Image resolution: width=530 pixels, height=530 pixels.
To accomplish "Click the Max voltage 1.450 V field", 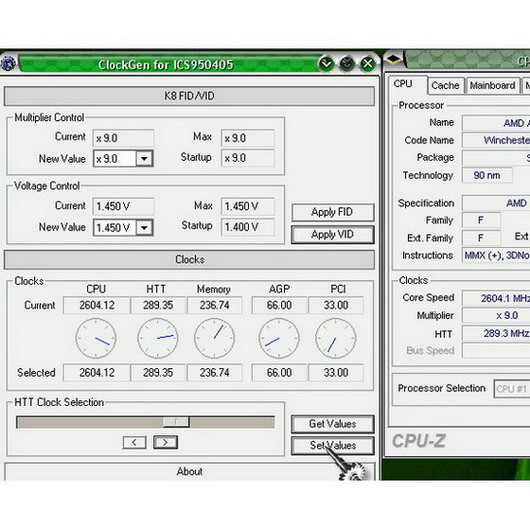I will [248, 206].
